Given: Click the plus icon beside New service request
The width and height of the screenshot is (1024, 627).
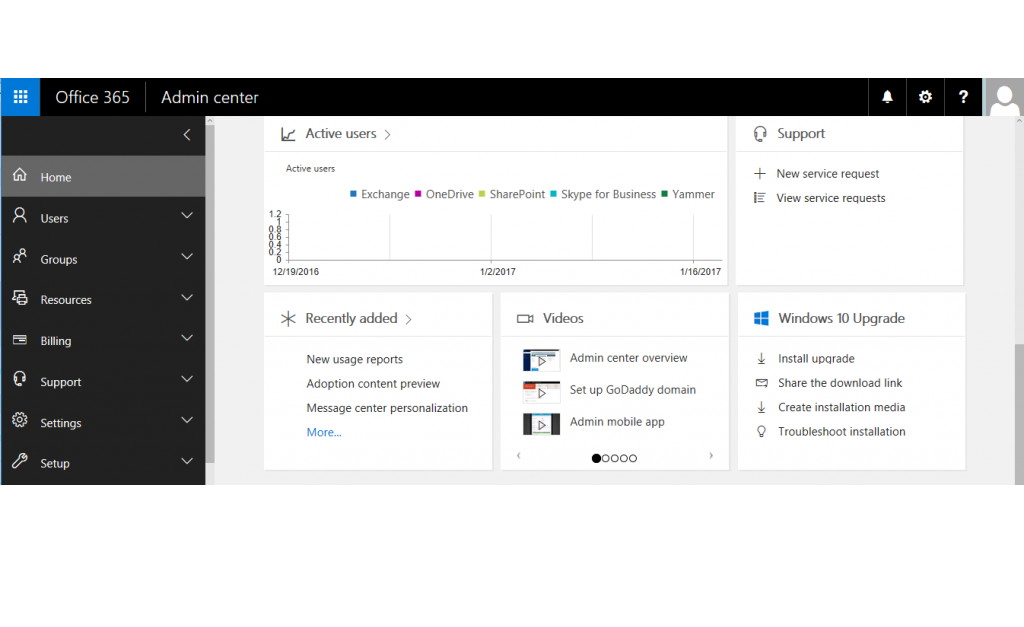Looking at the screenshot, I should click(x=760, y=174).
